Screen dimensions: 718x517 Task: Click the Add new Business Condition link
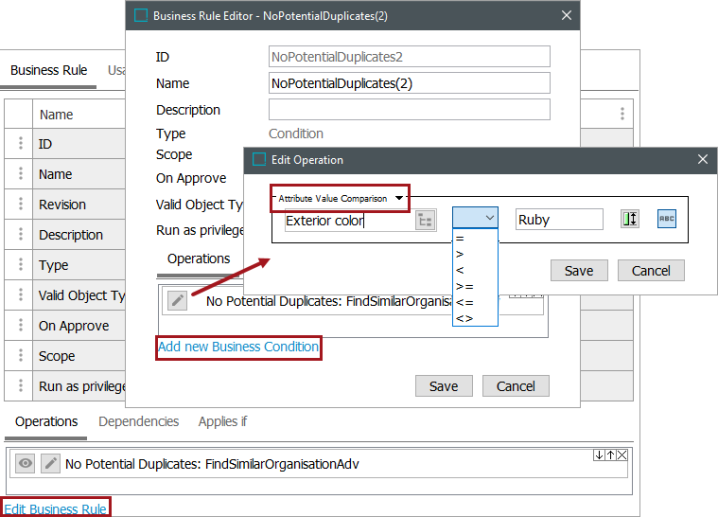point(239,347)
